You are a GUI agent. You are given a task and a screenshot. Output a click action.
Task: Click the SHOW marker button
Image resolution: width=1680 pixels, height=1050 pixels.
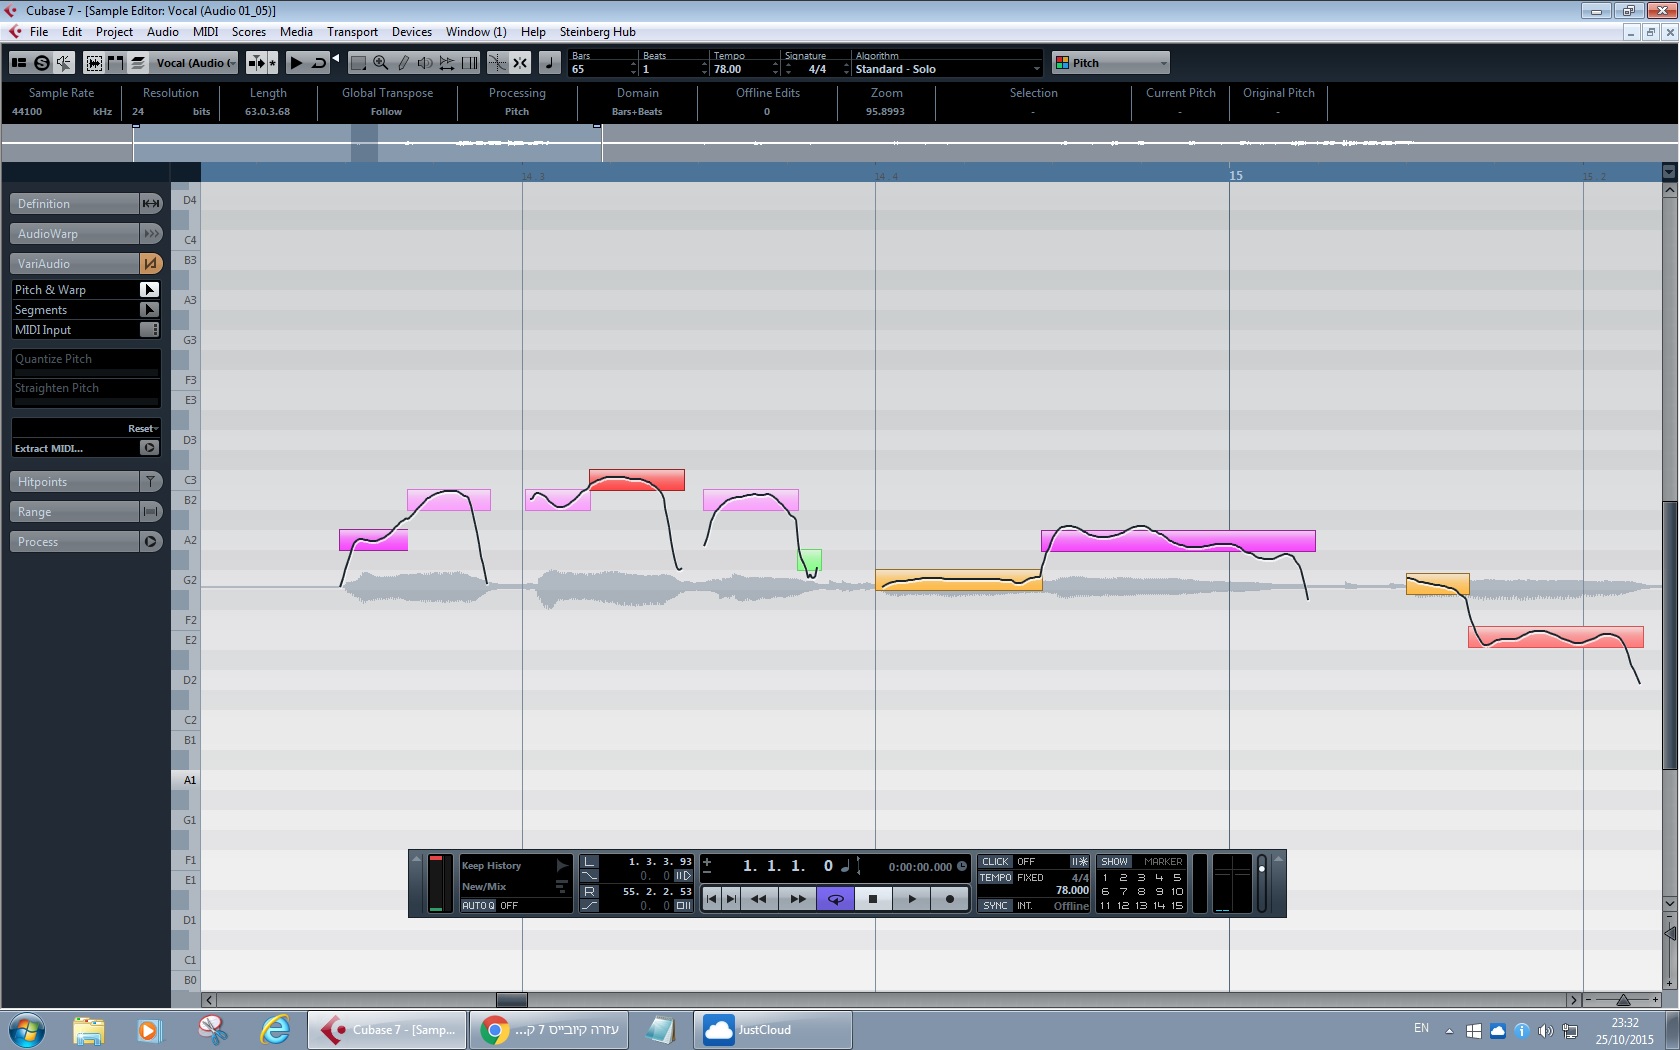(1114, 862)
